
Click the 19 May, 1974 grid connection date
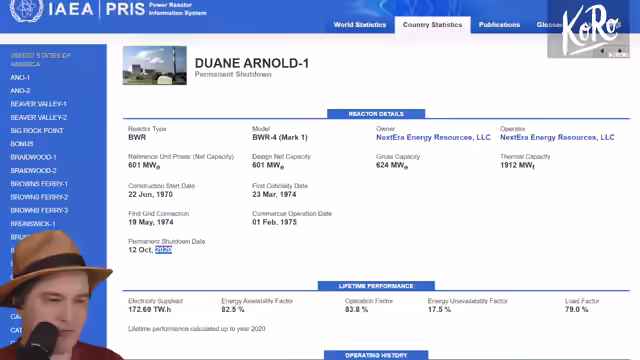click(151, 222)
